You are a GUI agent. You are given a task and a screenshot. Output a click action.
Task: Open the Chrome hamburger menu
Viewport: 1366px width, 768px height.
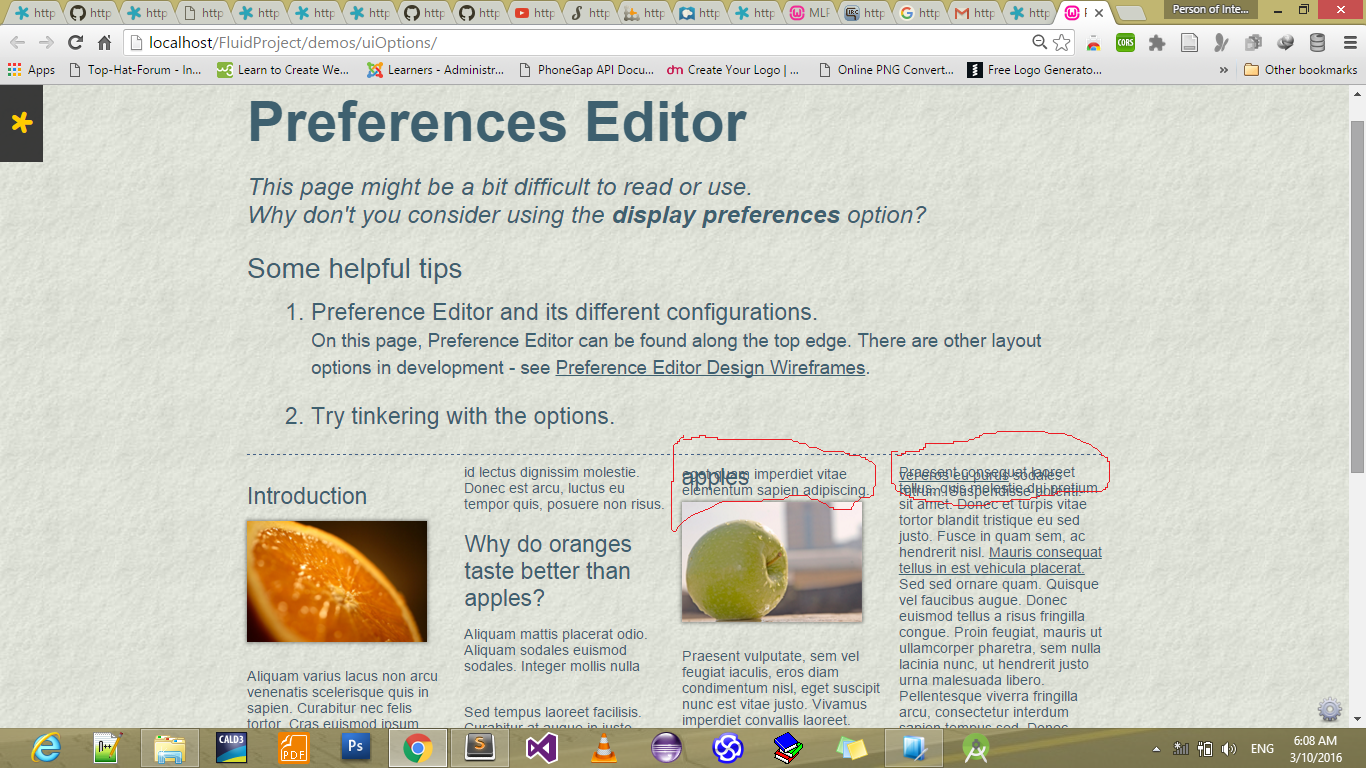pyautogui.click(x=1349, y=42)
